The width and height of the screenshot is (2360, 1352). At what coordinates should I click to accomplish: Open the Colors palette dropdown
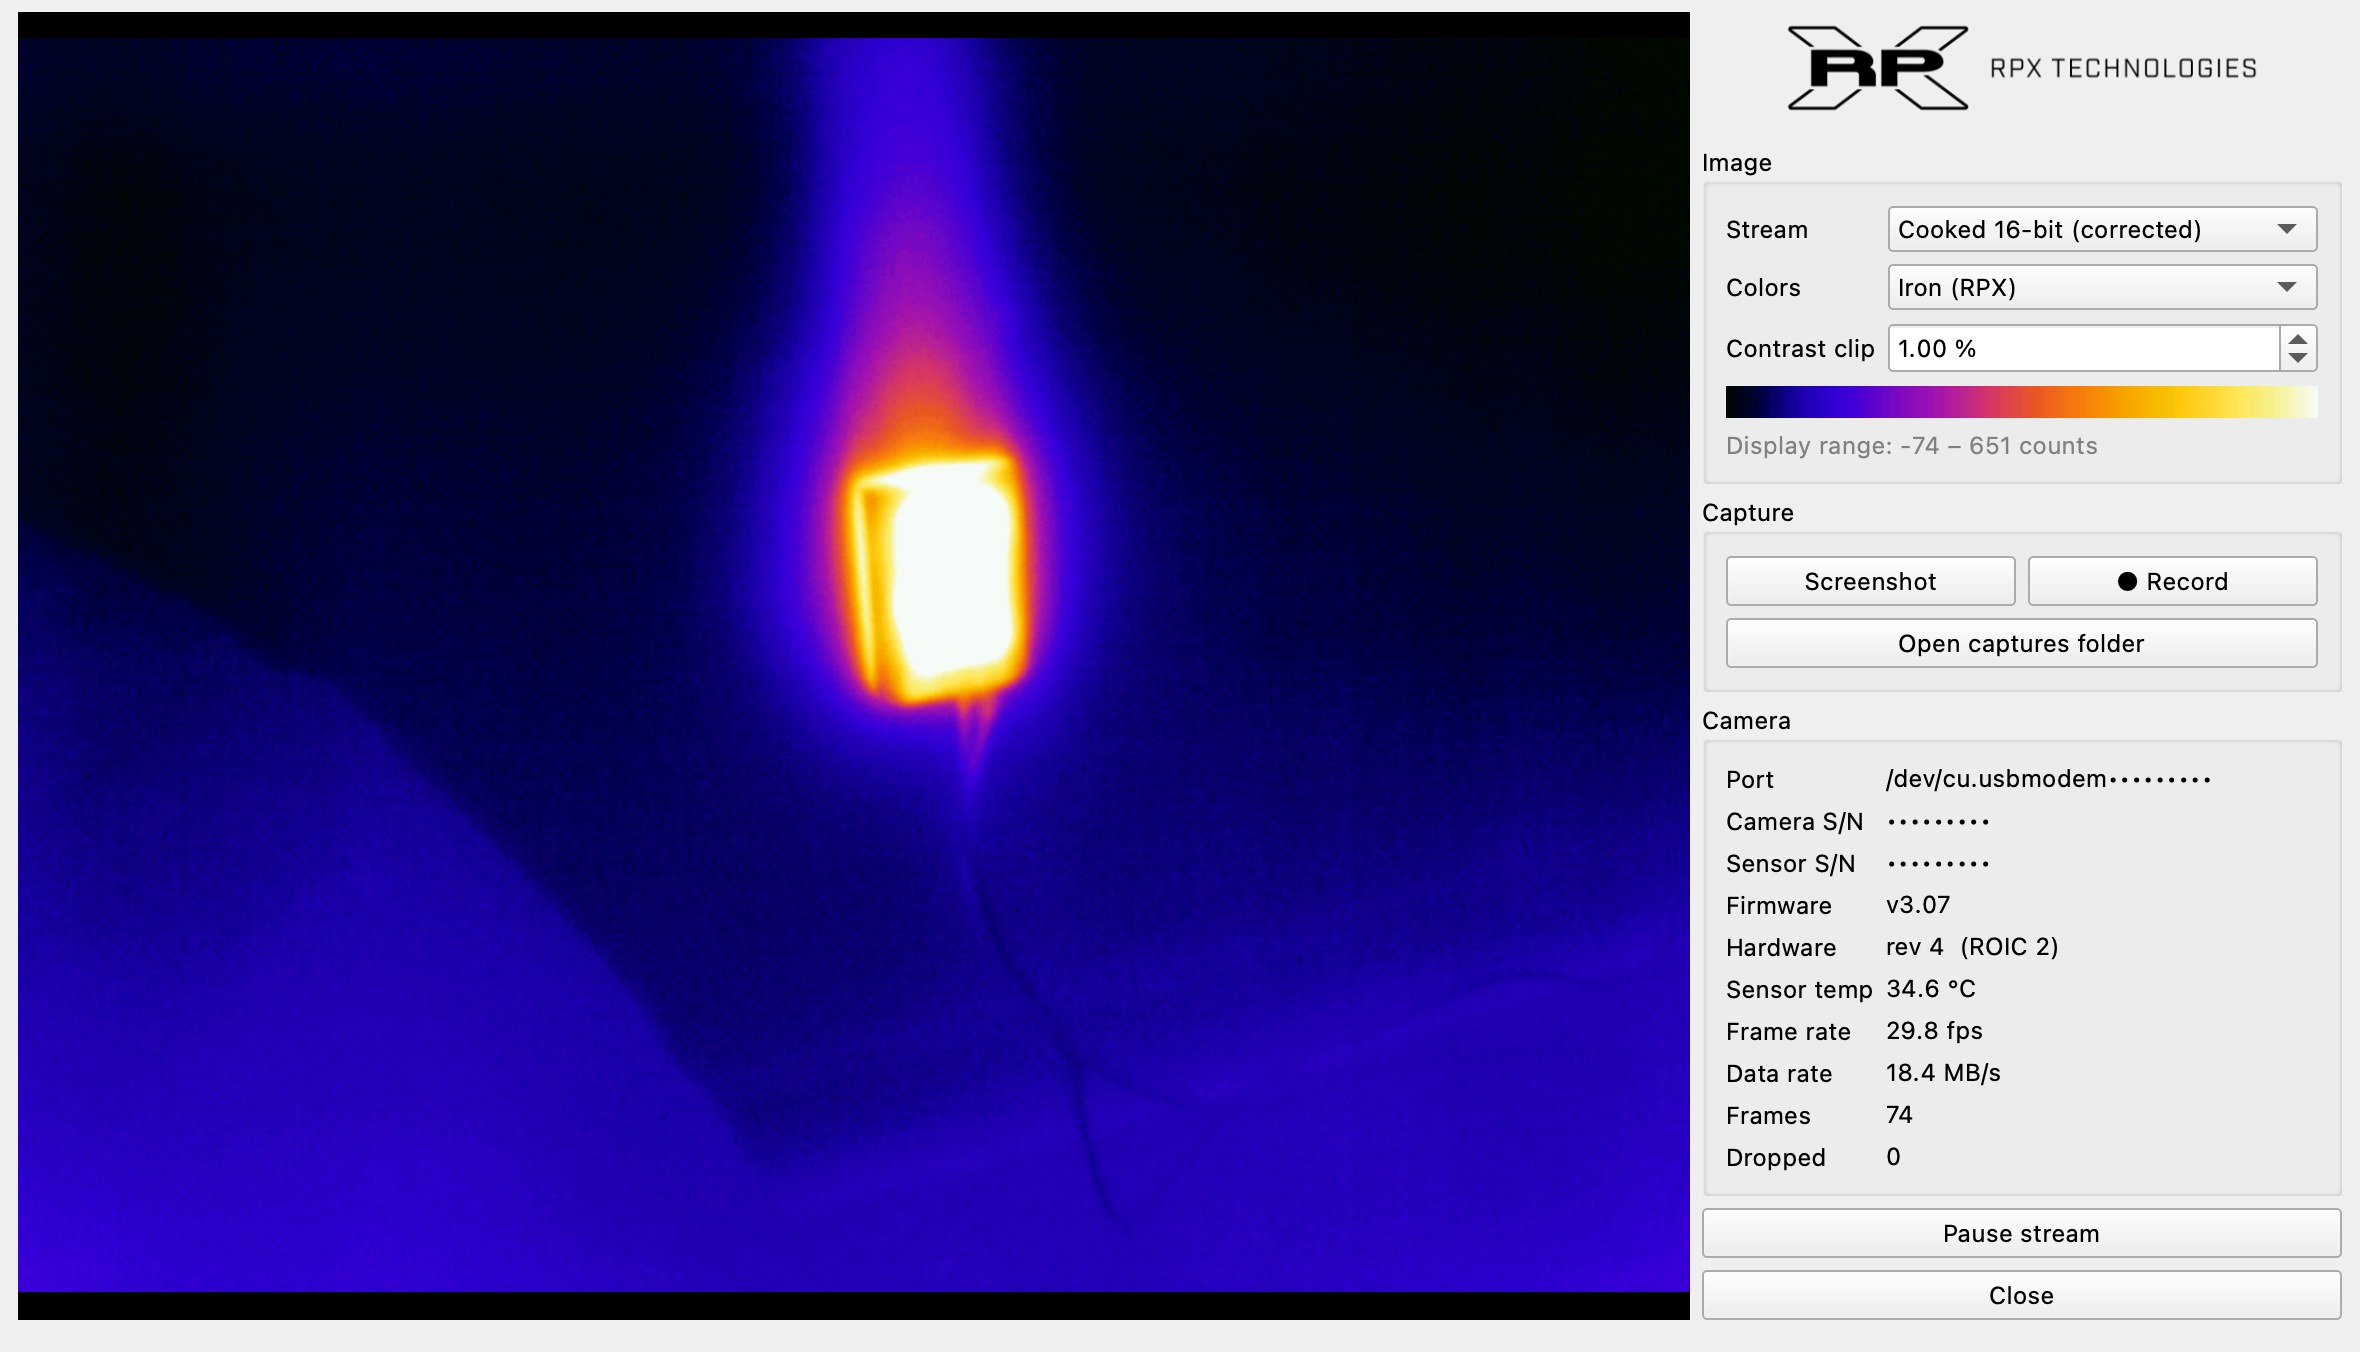[2102, 287]
